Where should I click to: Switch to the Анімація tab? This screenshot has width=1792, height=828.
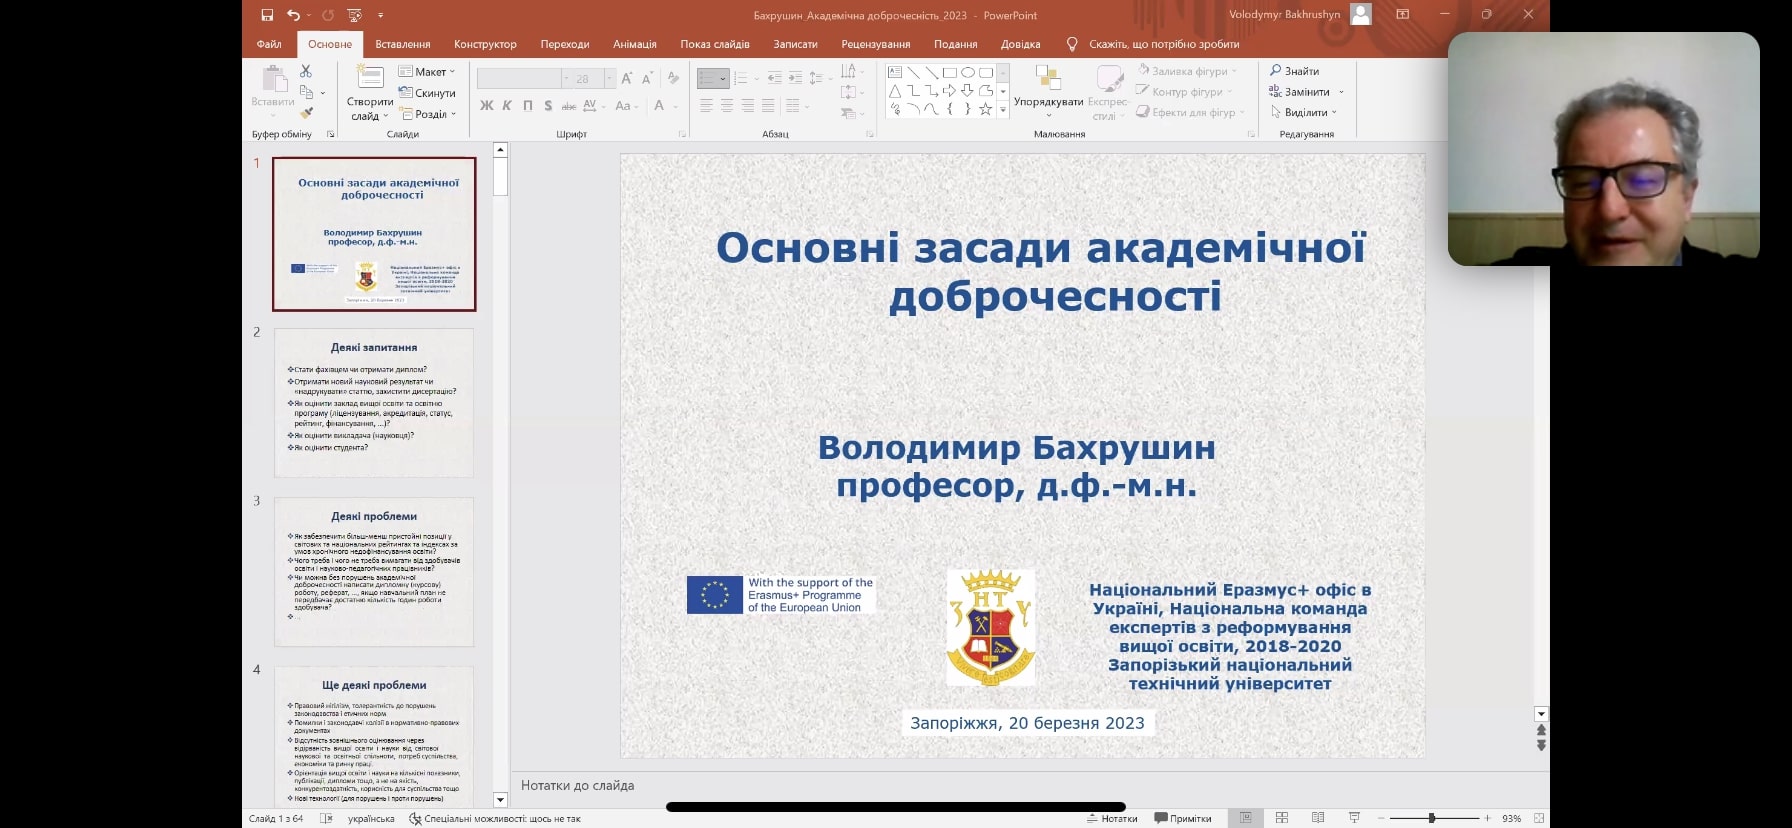634,44
